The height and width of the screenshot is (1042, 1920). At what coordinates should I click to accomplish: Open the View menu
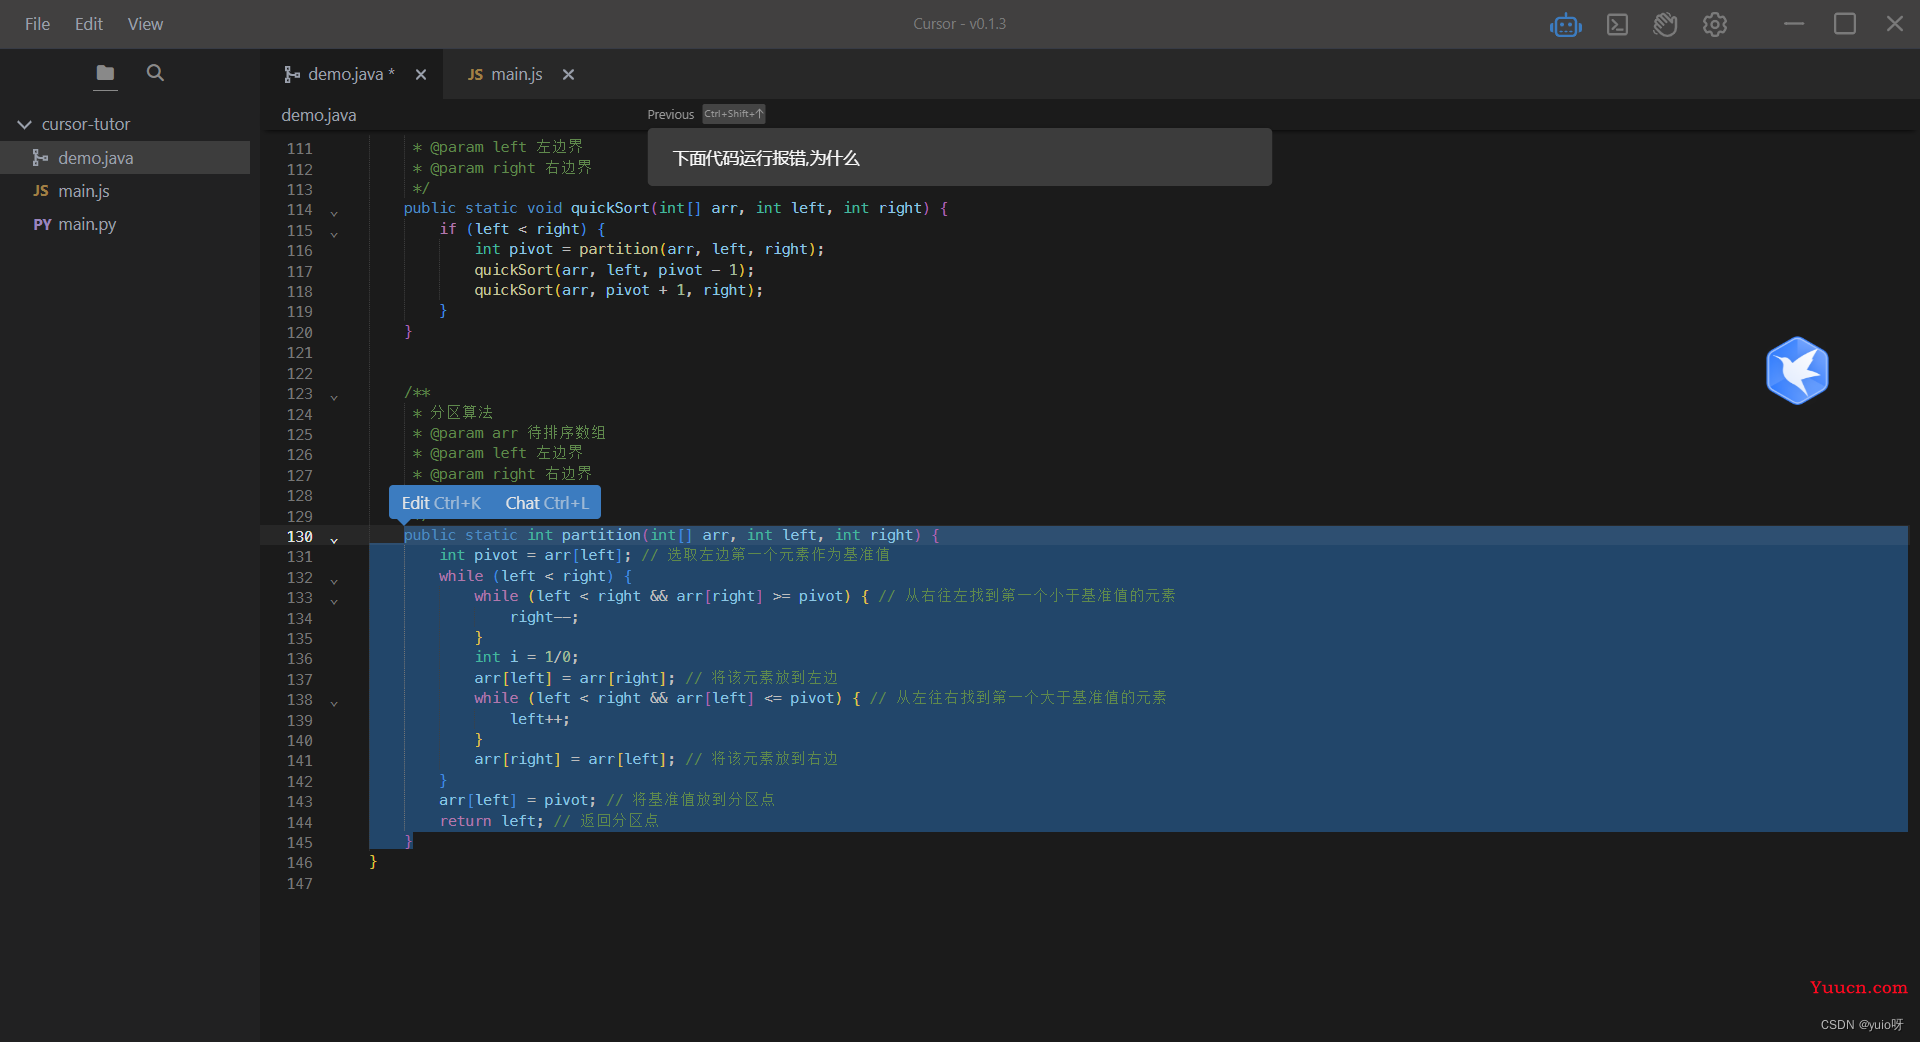click(x=145, y=24)
